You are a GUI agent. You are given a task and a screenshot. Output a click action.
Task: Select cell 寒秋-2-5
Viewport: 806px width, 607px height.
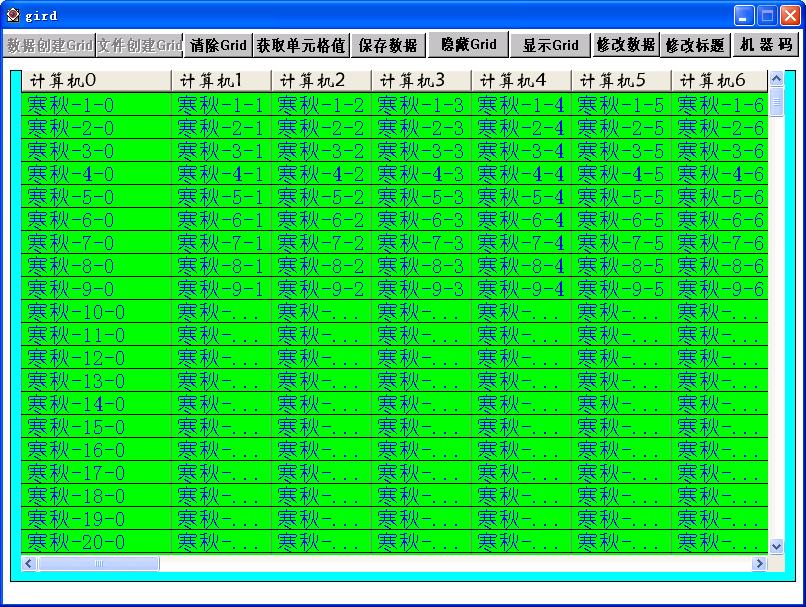[x=621, y=127]
